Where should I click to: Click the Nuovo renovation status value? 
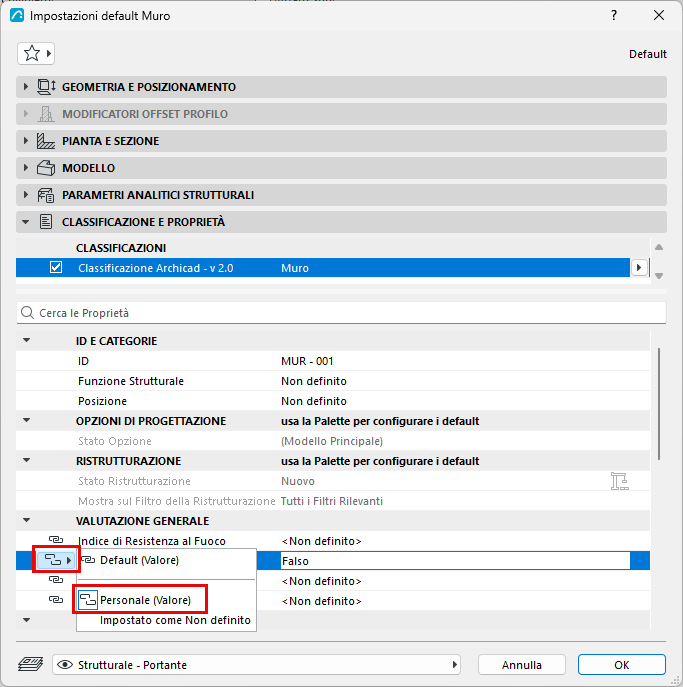297,481
